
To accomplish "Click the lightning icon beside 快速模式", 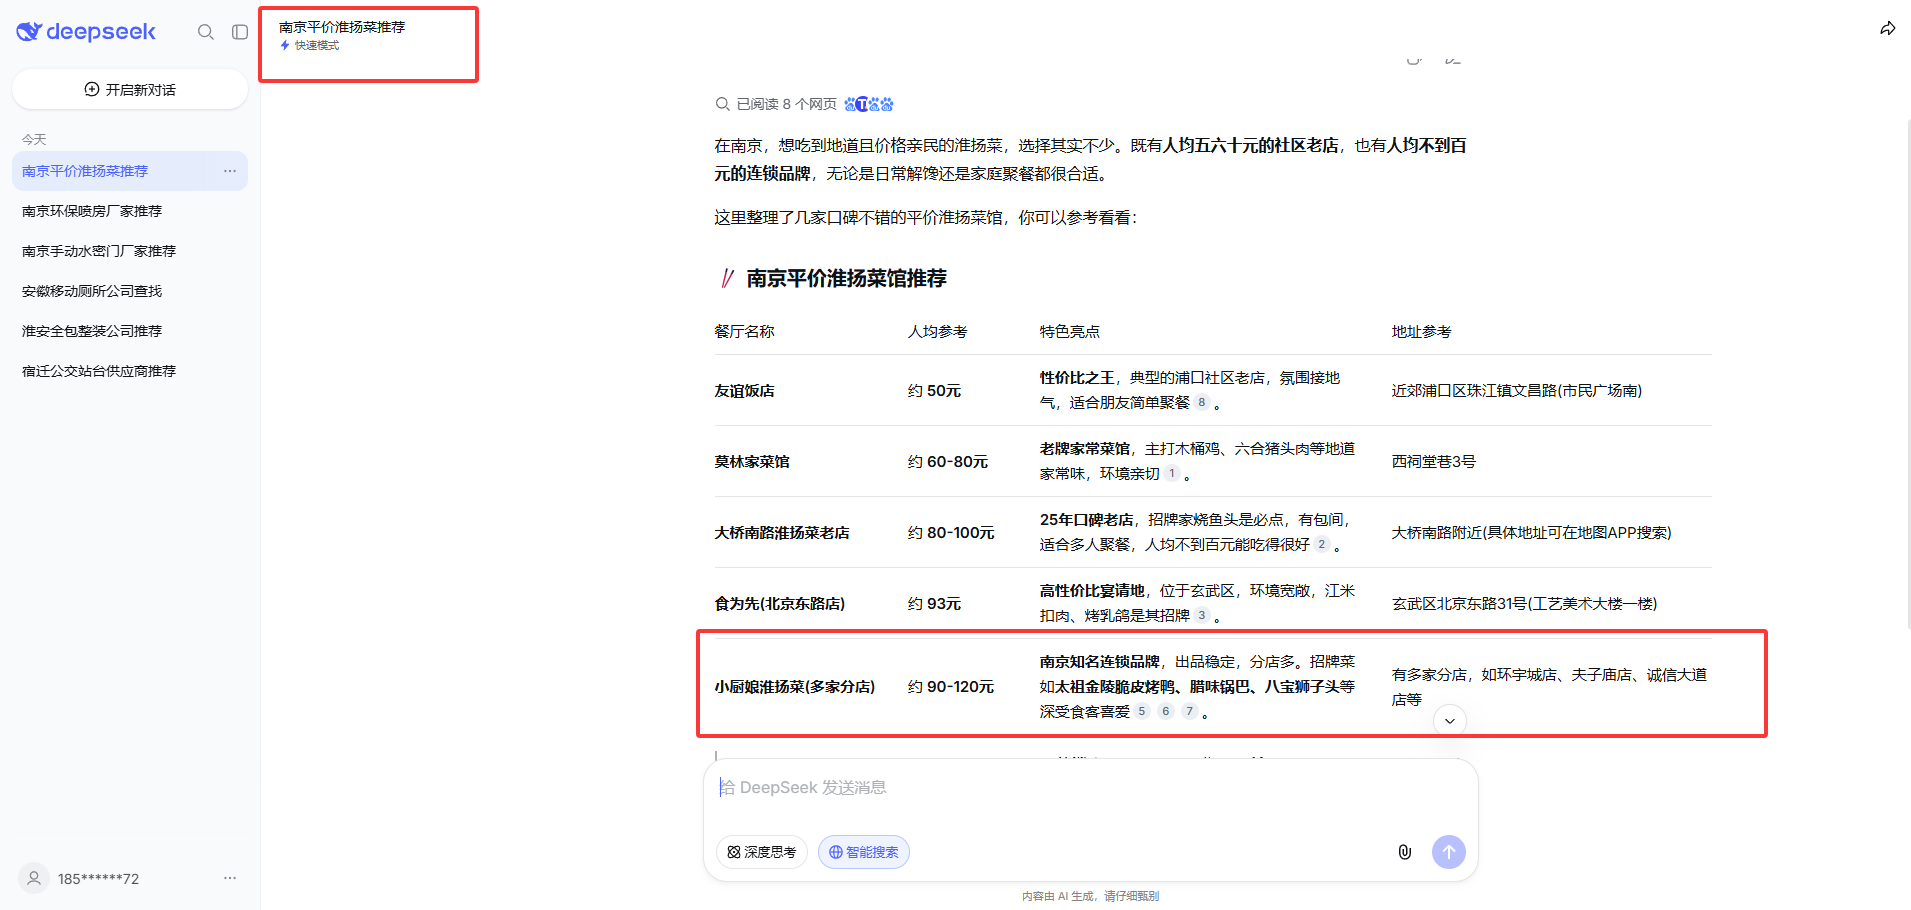I will pyautogui.click(x=285, y=45).
